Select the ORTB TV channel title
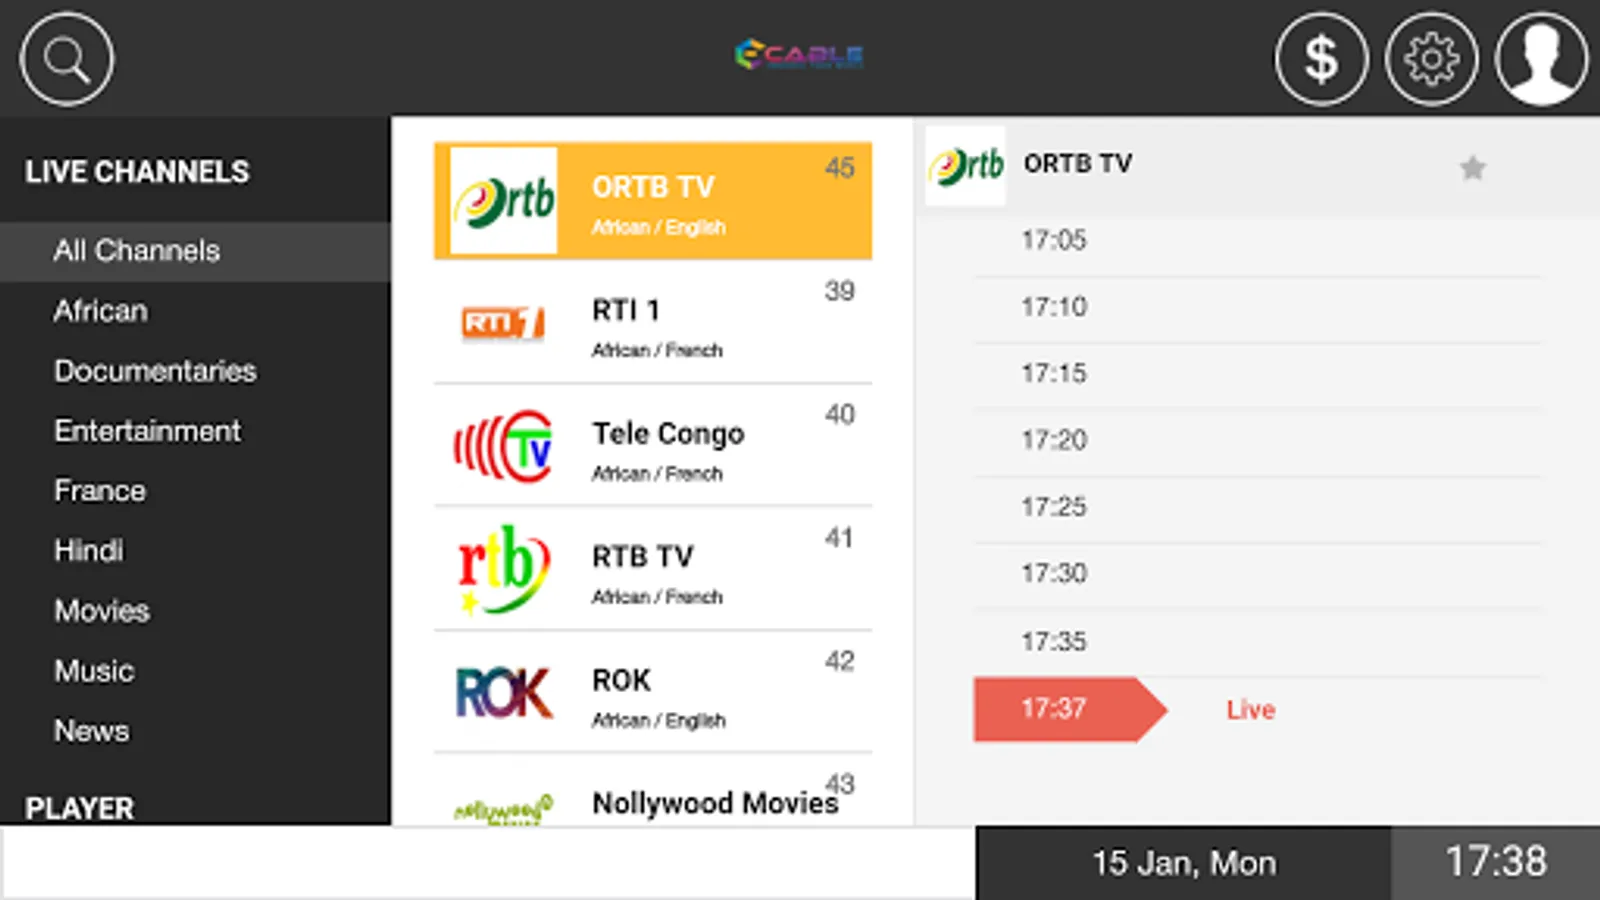Viewport: 1600px width, 900px height. pos(653,187)
